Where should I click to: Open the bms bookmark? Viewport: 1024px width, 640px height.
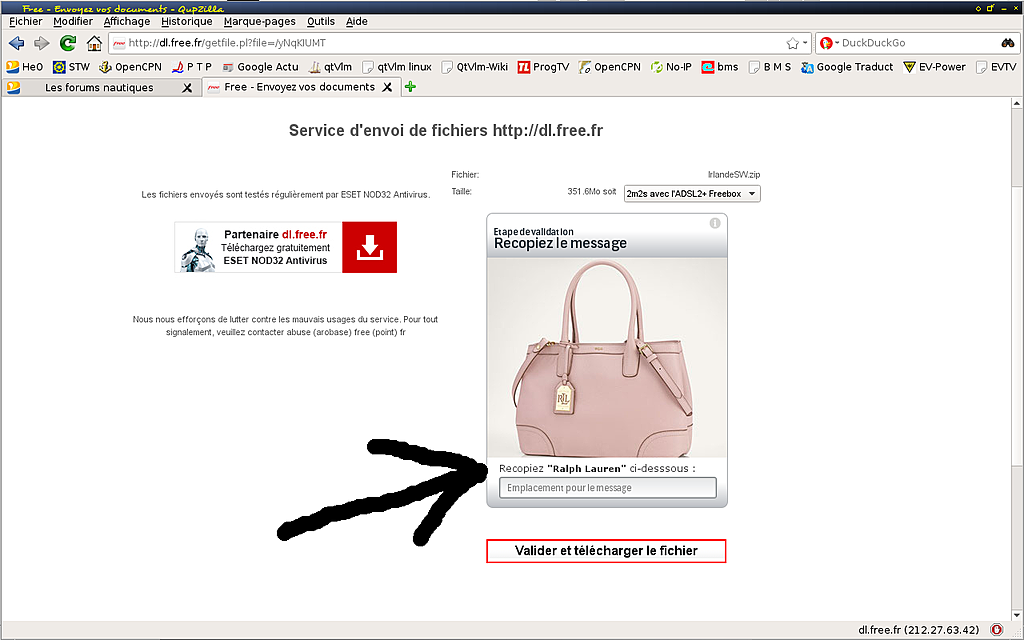click(x=720, y=67)
